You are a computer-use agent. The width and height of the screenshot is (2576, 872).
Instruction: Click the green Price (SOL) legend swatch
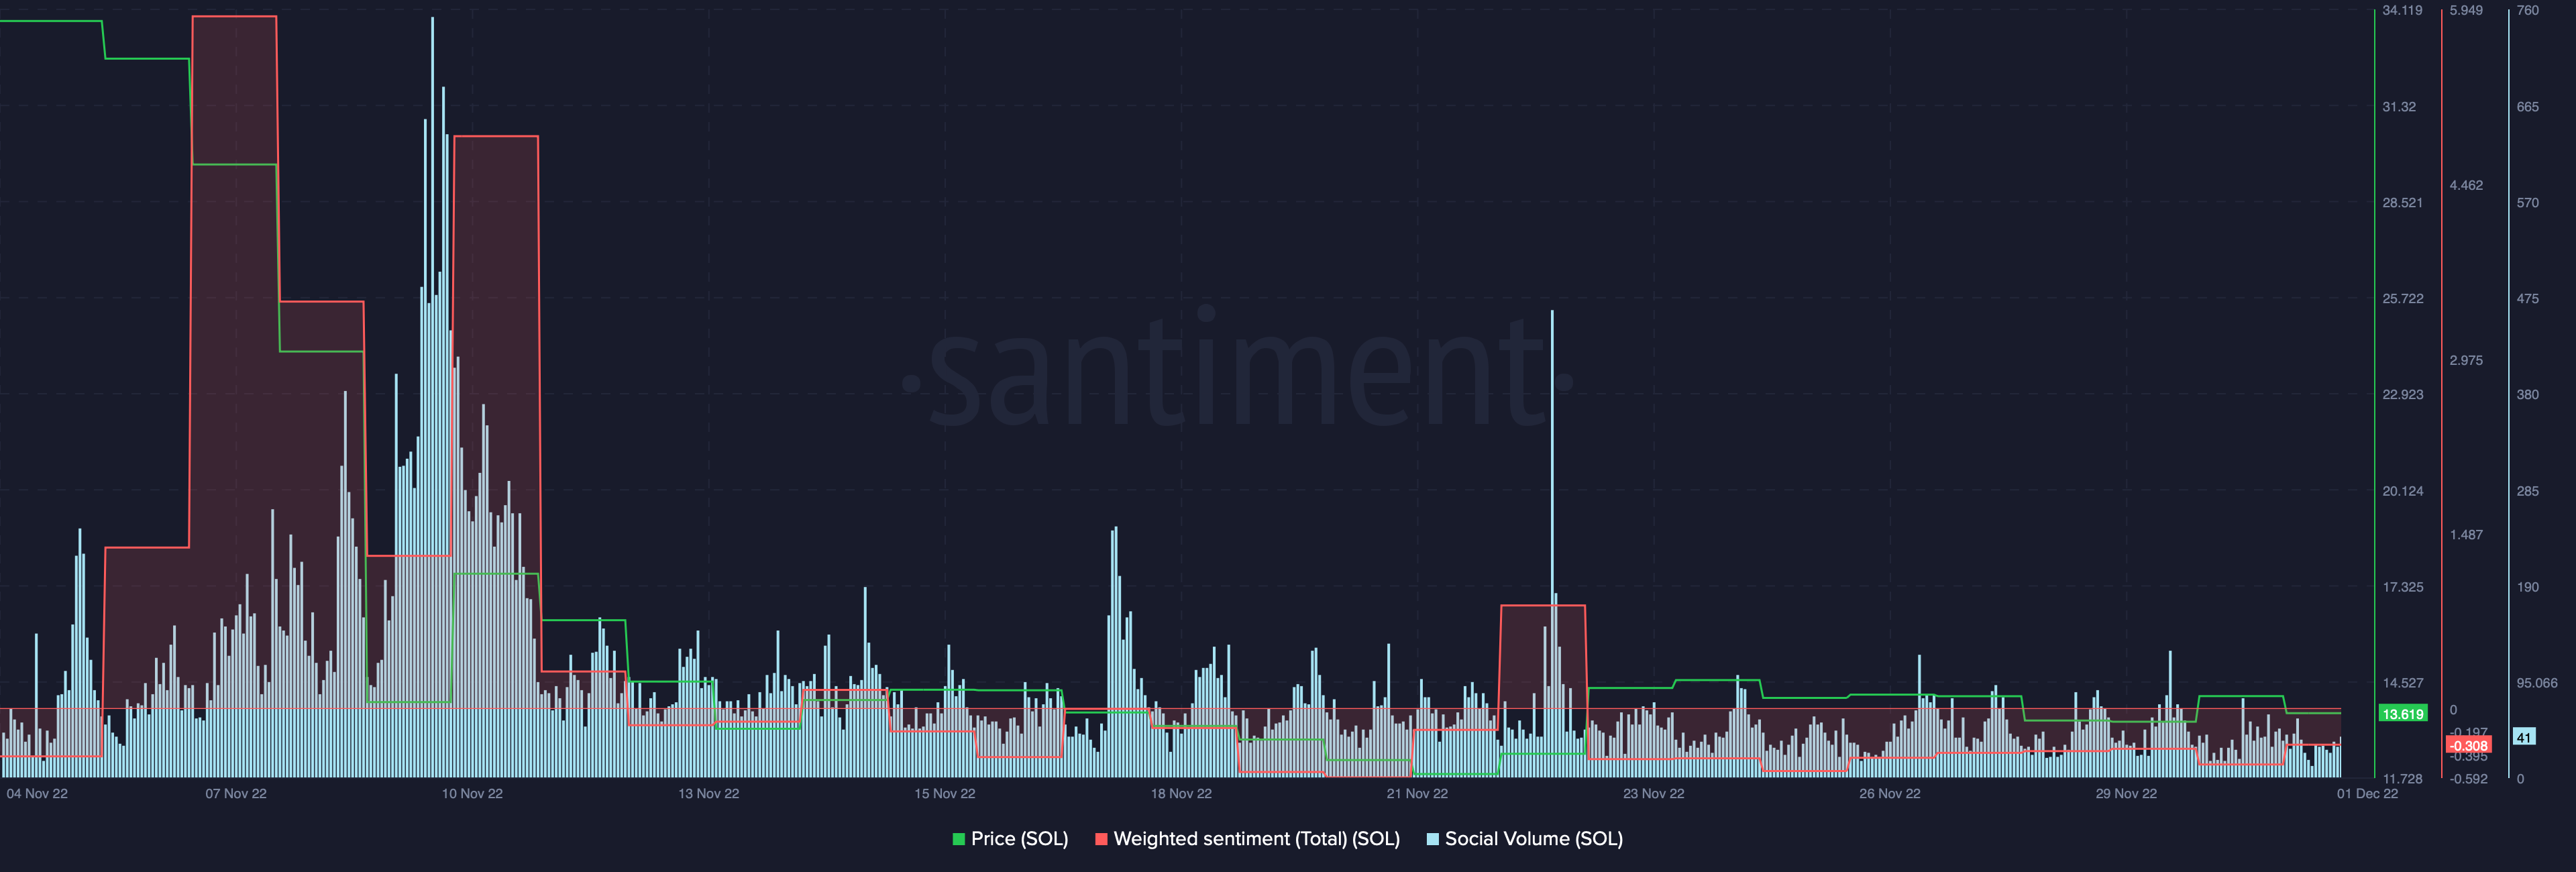coord(958,839)
